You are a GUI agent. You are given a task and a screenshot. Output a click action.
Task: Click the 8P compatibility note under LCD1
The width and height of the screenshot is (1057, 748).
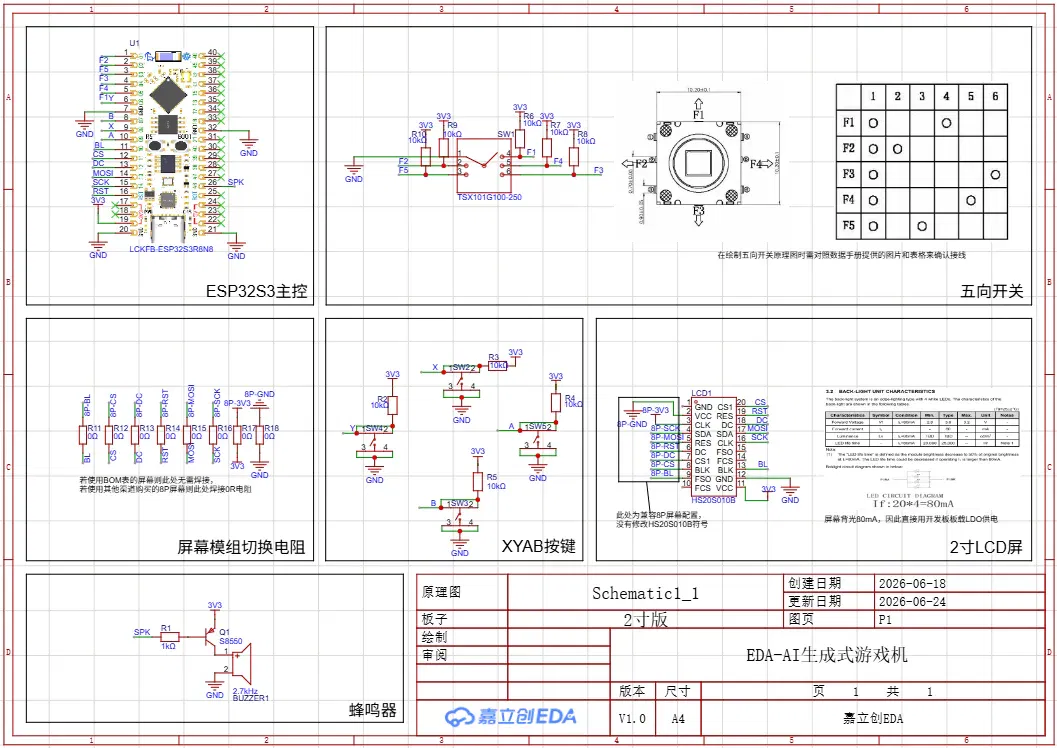pyautogui.click(x=662, y=519)
